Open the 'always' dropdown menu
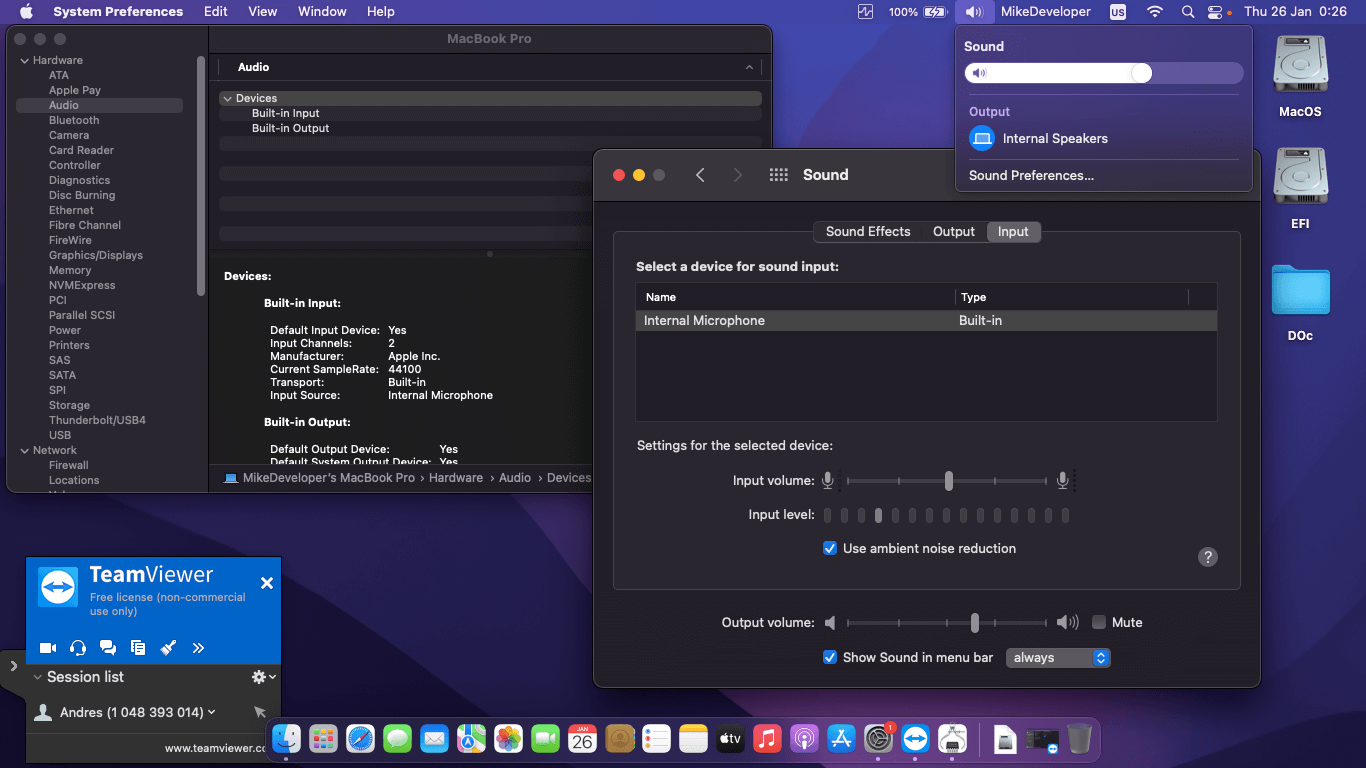 pos(1058,657)
